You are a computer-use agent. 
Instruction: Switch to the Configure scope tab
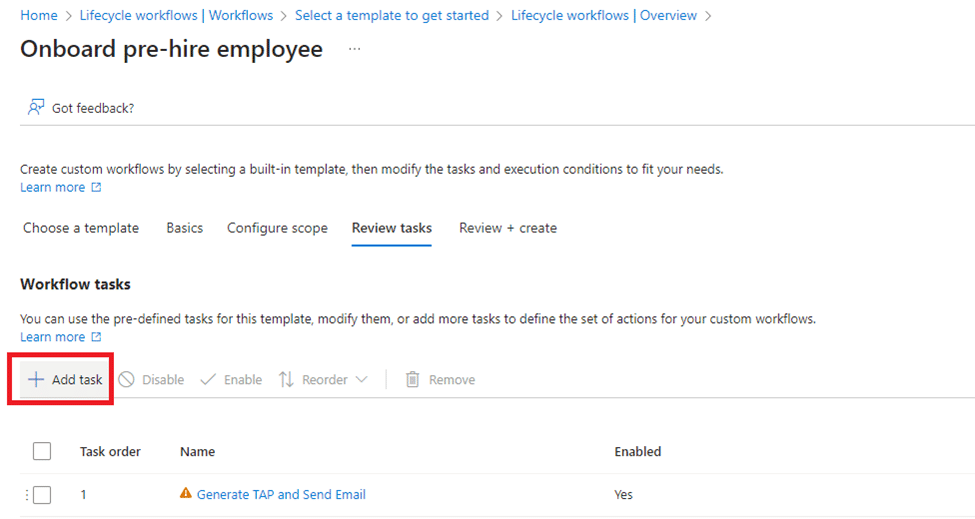pos(277,228)
